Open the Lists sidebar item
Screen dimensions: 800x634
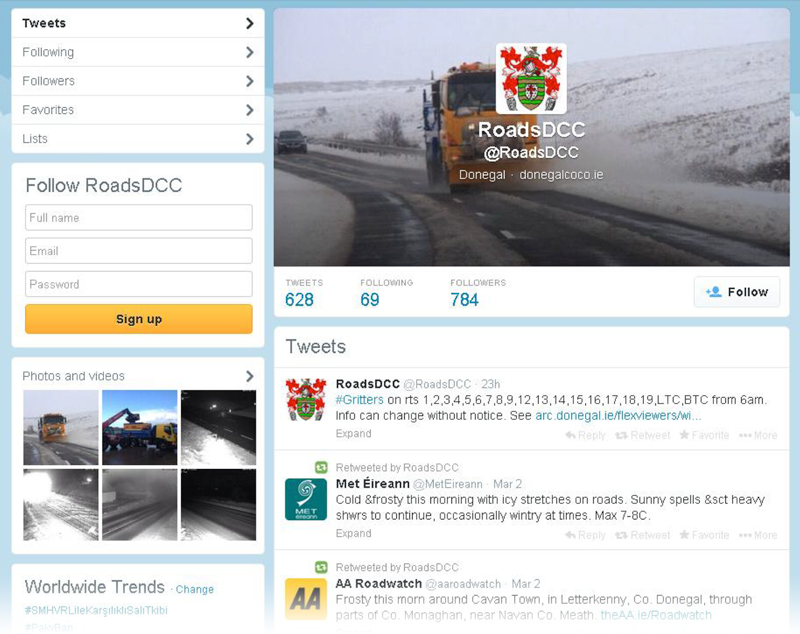point(138,139)
